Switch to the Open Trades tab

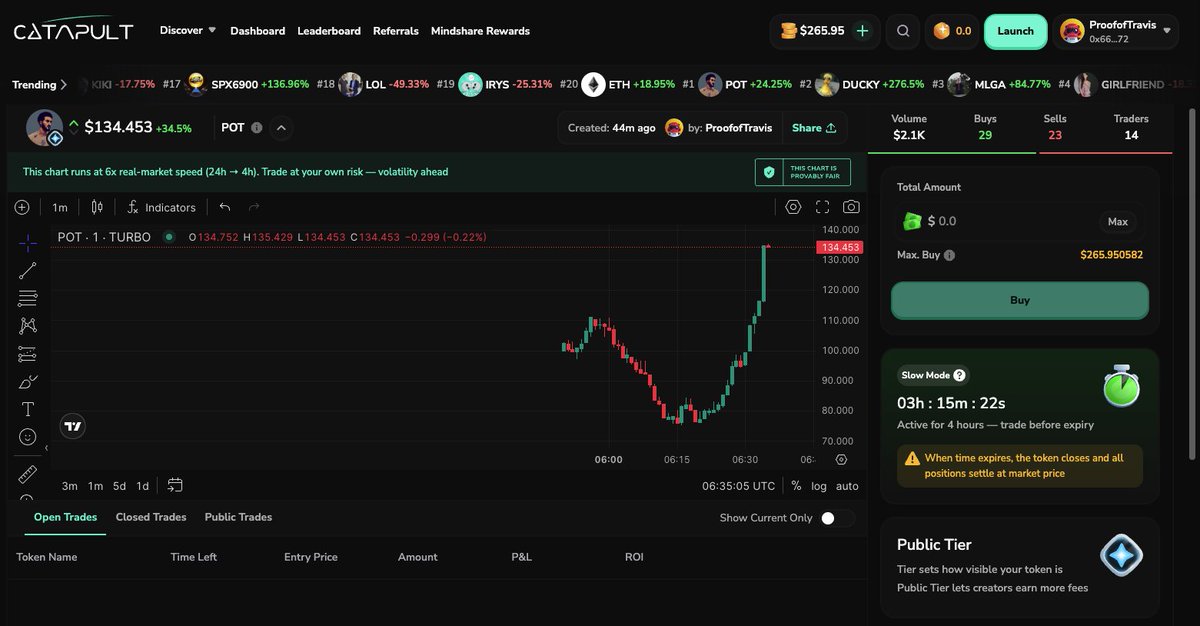[x=65, y=517]
